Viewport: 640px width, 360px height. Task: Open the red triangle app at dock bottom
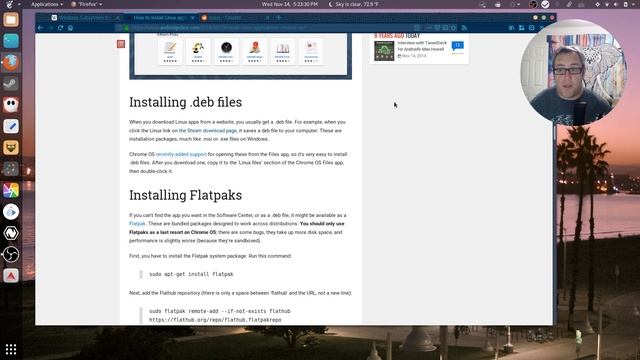pos(11,276)
